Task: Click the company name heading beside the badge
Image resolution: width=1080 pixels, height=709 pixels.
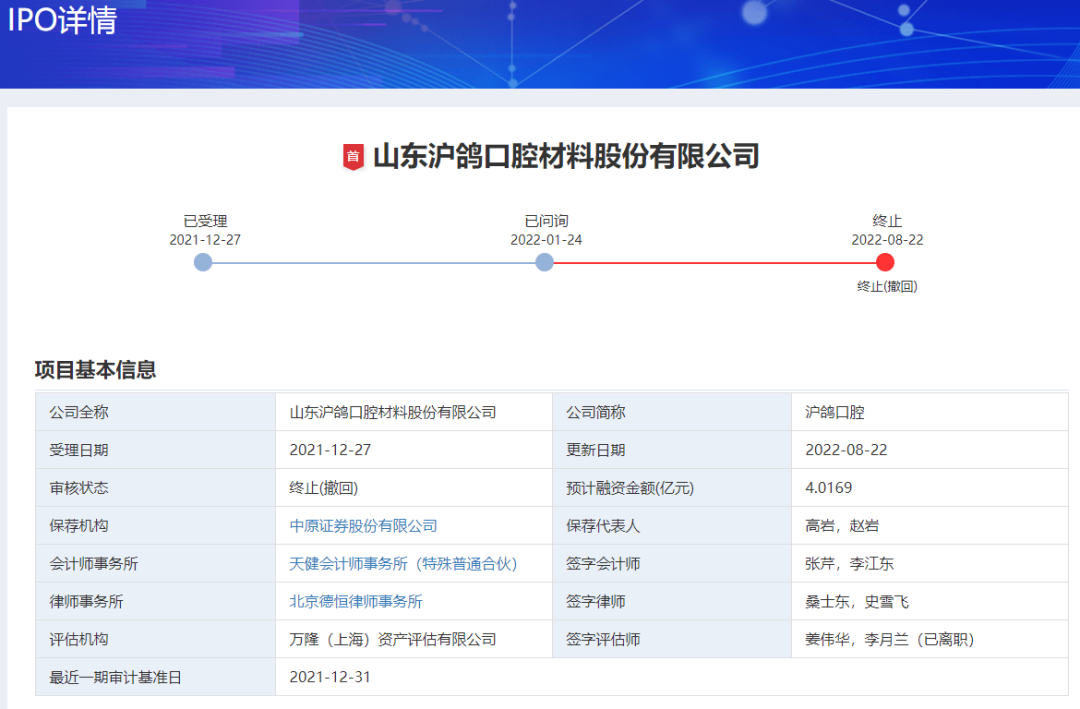Action: (x=566, y=157)
